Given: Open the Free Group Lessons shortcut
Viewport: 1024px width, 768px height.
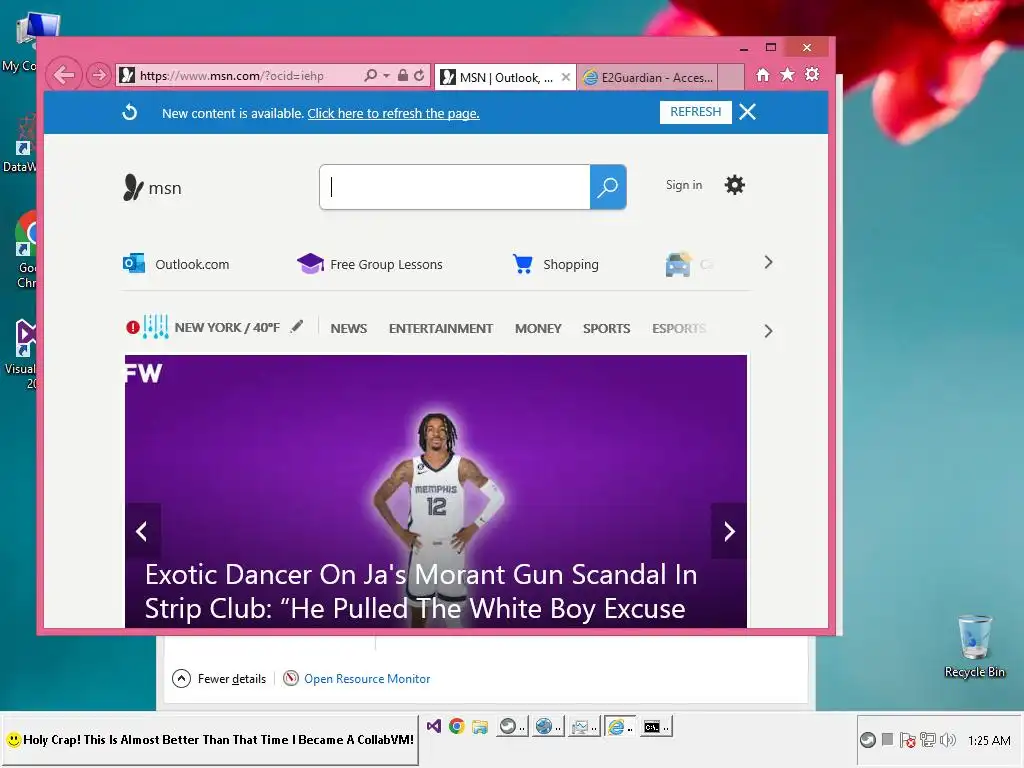Looking at the screenshot, I should tap(370, 264).
